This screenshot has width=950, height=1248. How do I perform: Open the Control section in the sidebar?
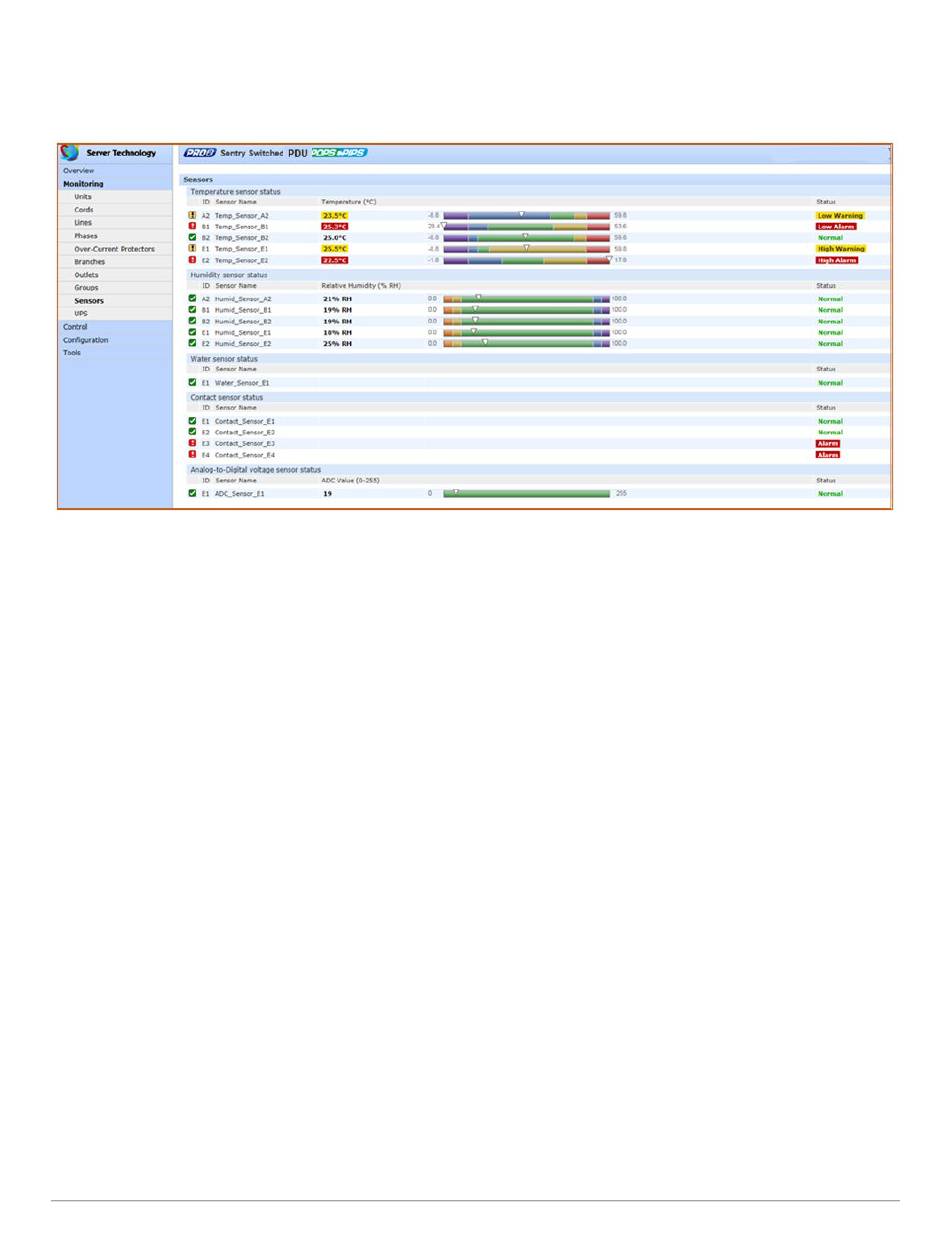pos(75,327)
